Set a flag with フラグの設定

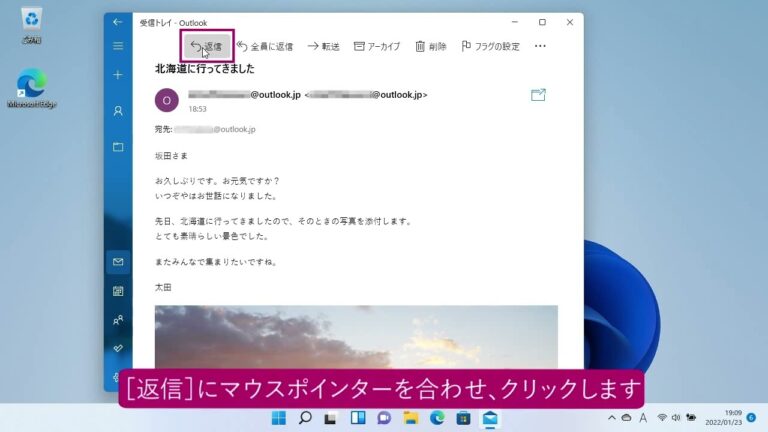[x=491, y=47]
